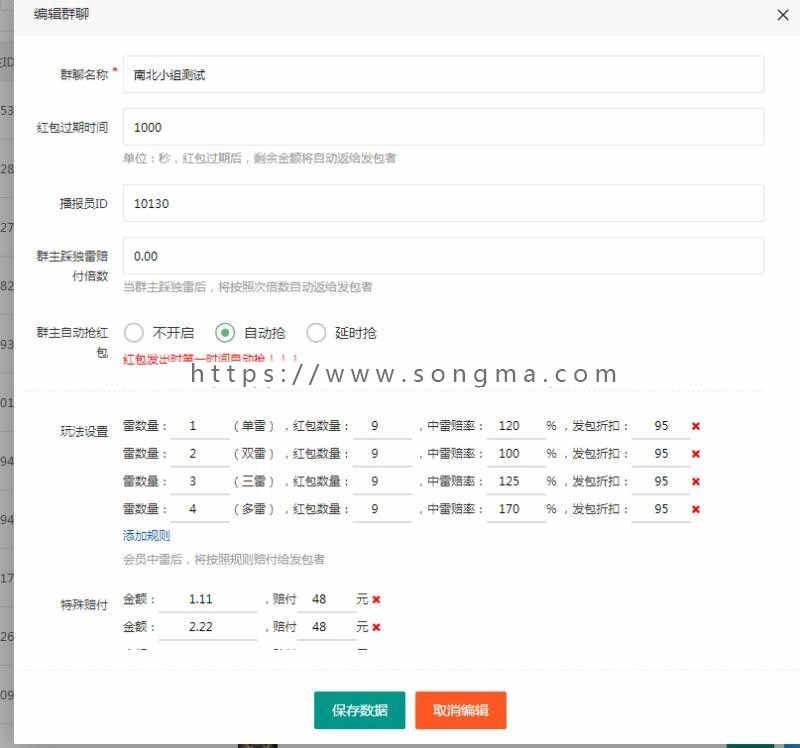Edit 雷数量 field of 单雷 row
This screenshot has height=748, width=800.
coord(200,426)
